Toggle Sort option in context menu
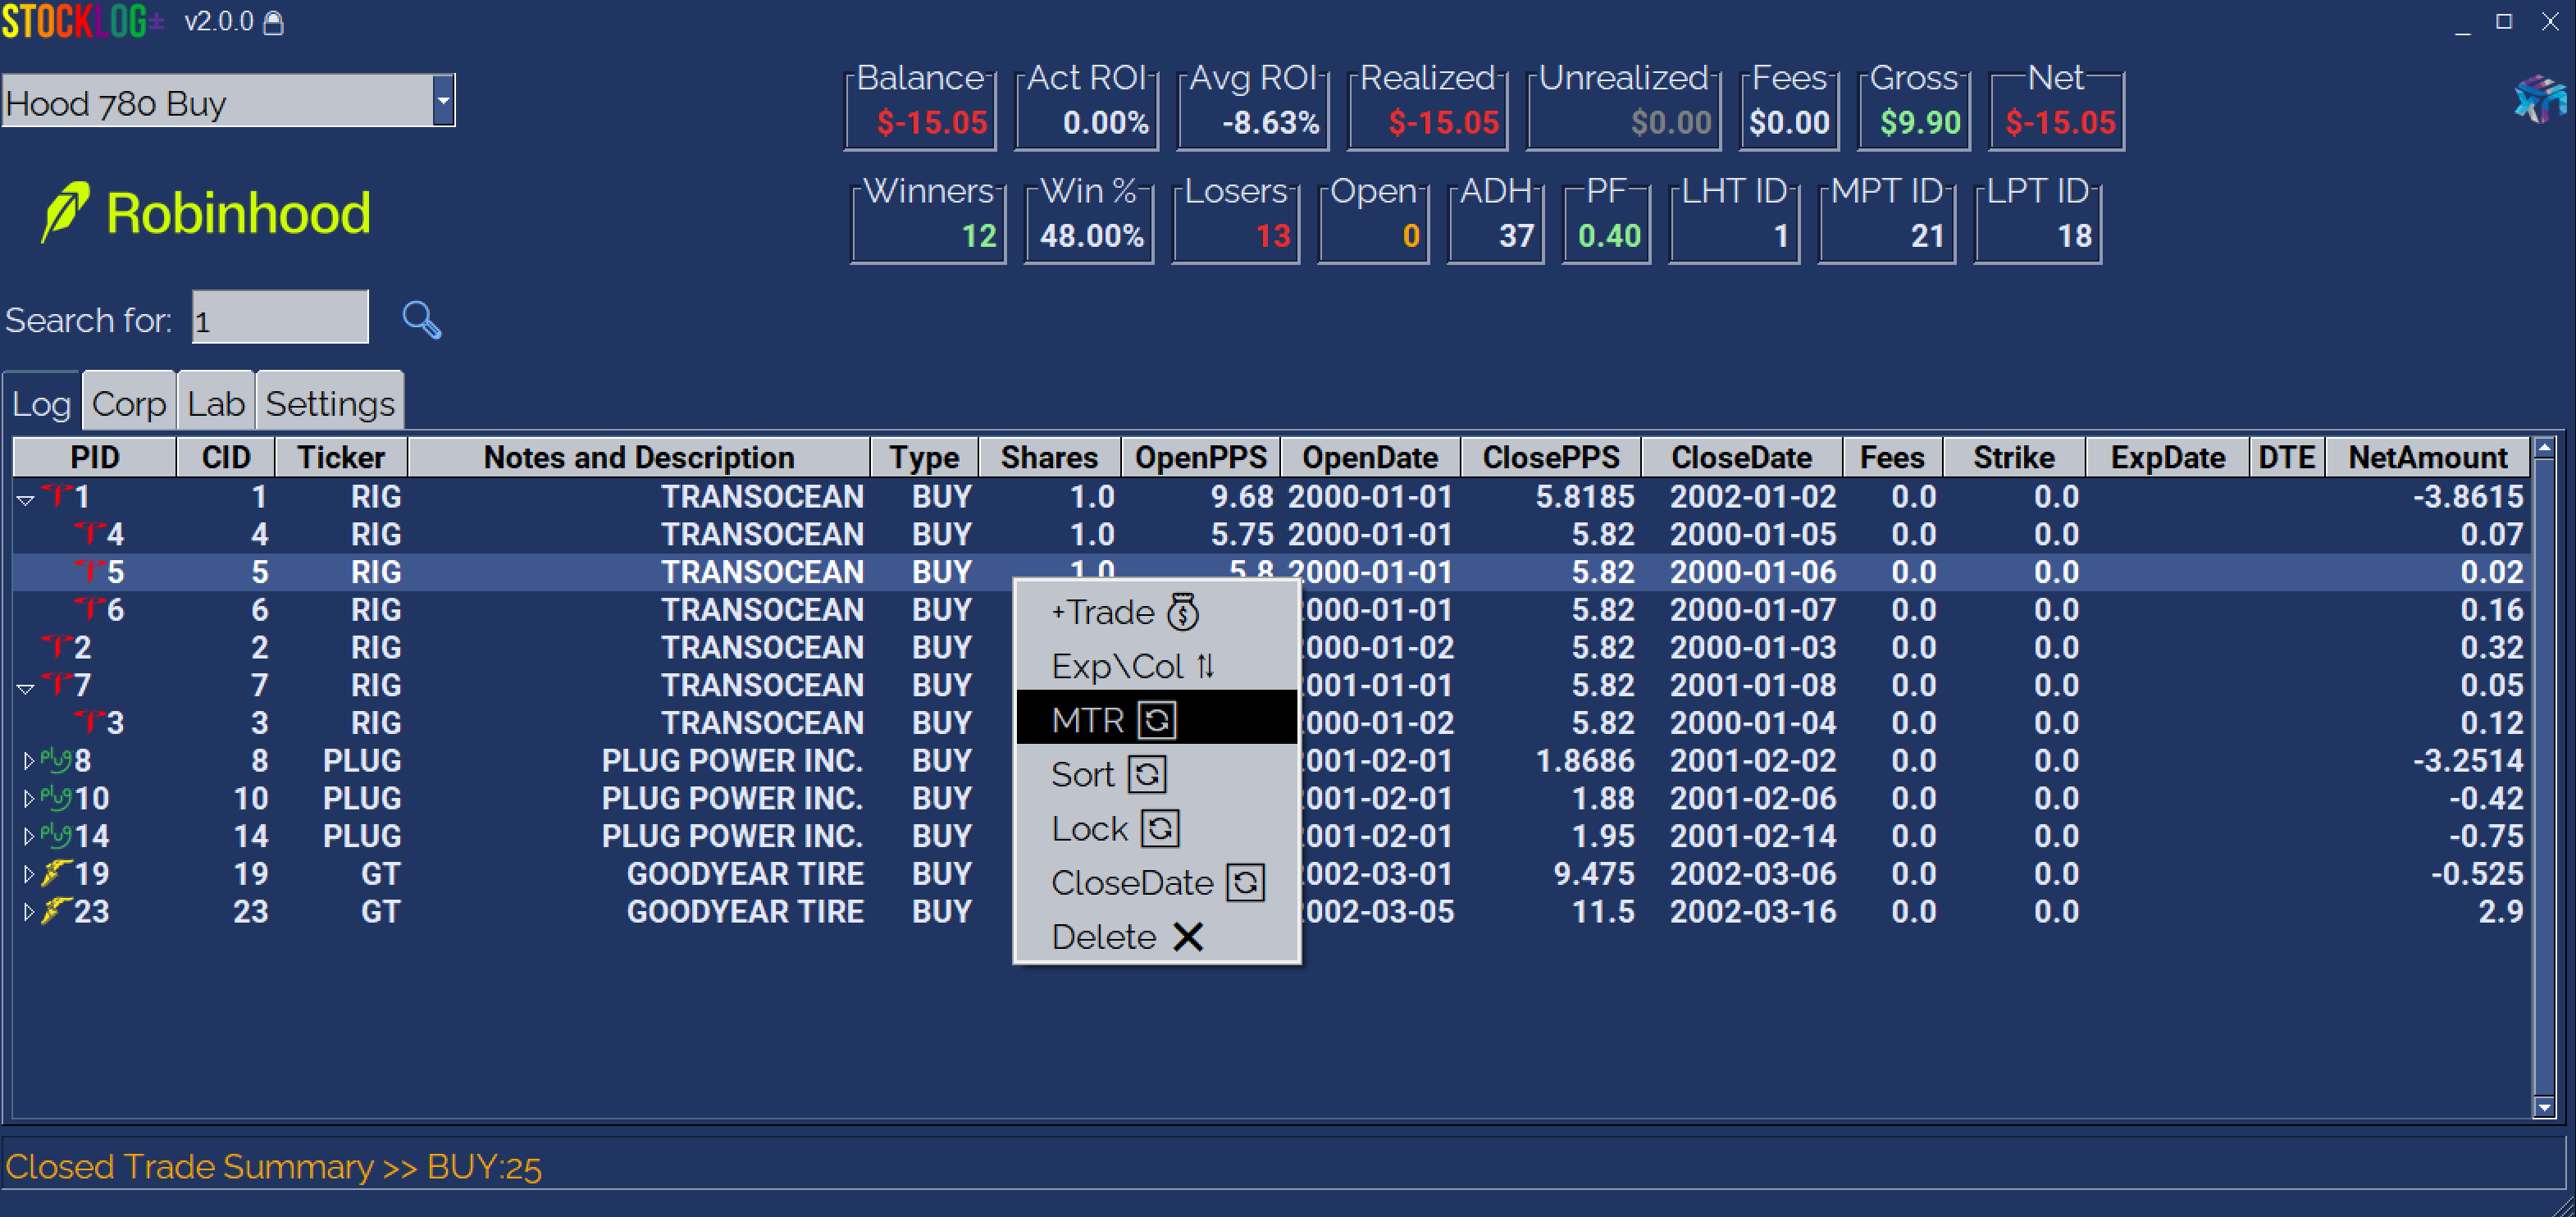The image size is (2576, 1217). 1146,775
